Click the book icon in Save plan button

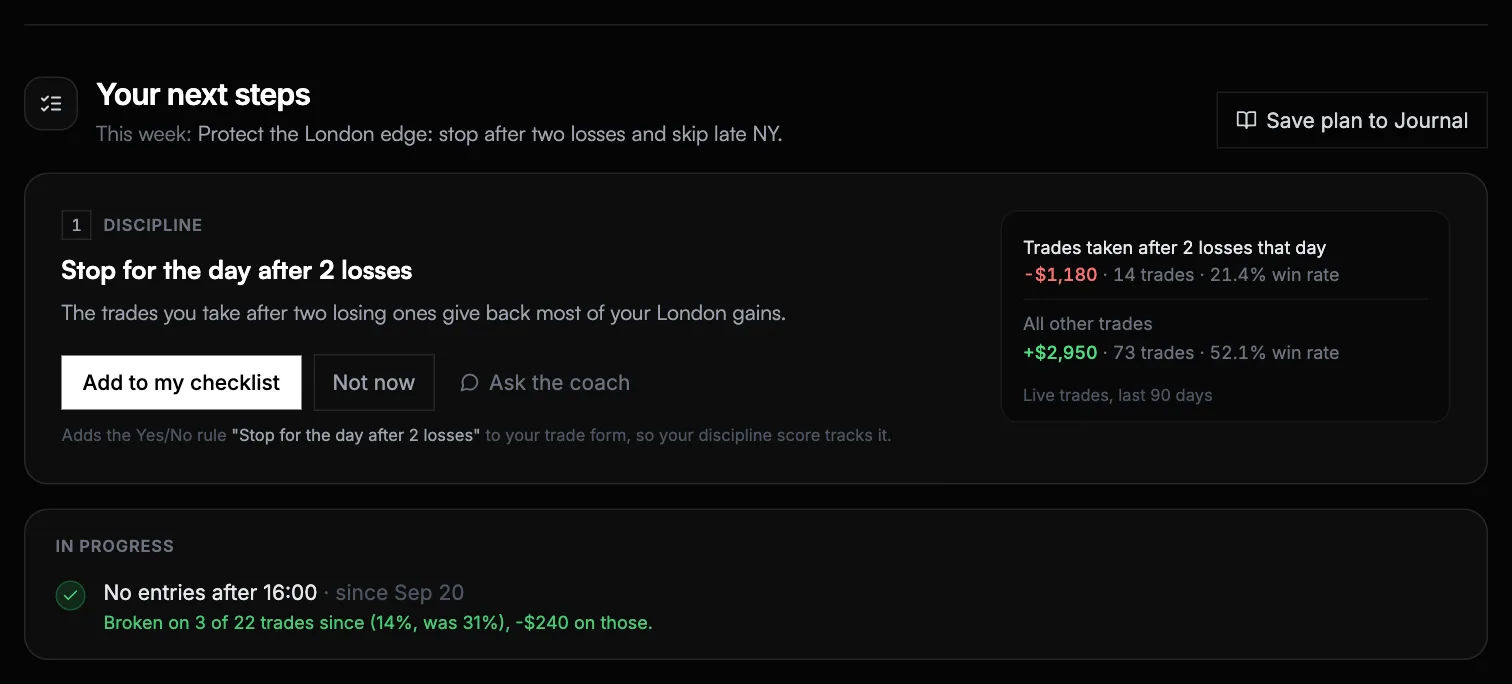coord(1246,120)
